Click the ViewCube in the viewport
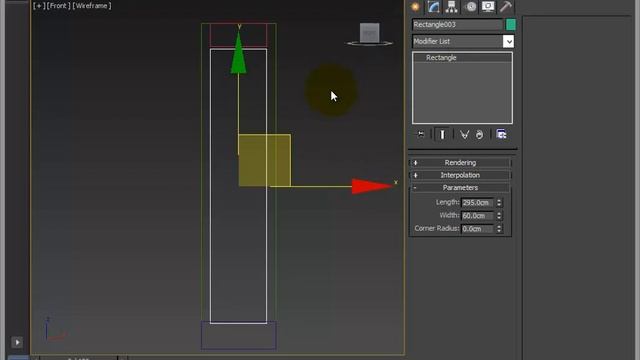 tap(369, 33)
